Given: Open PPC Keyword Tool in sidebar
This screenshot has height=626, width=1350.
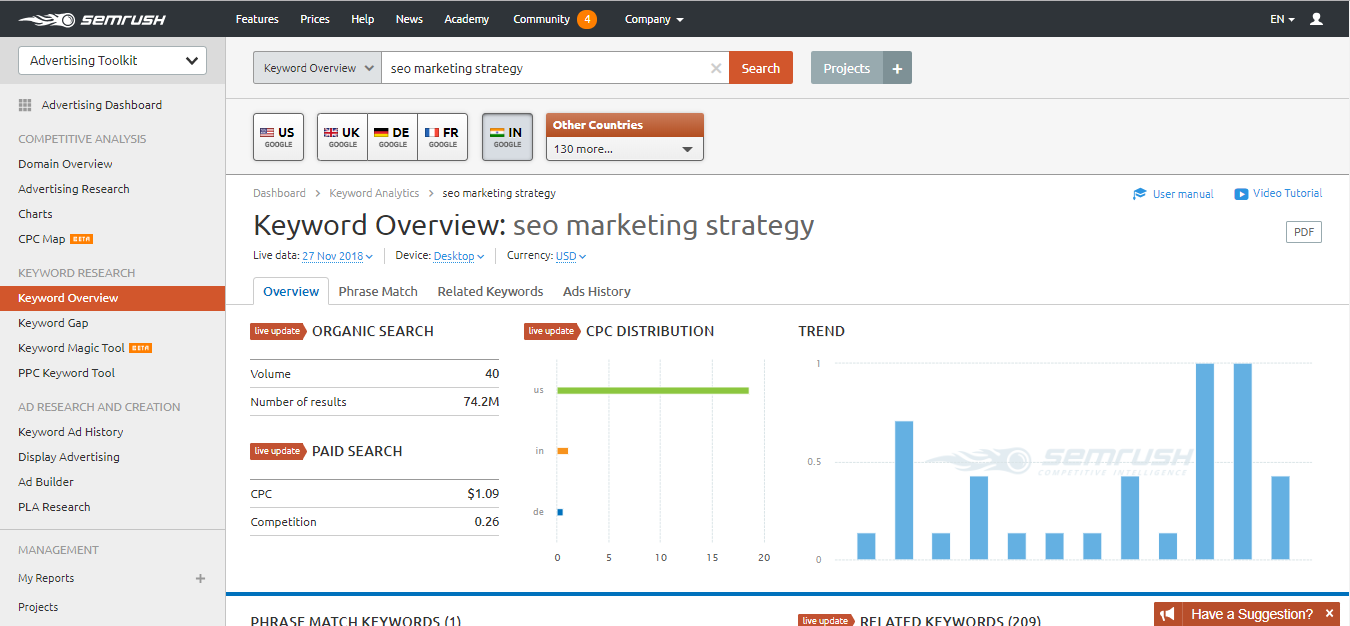Looking at the screenshot, I should point(66,373).
